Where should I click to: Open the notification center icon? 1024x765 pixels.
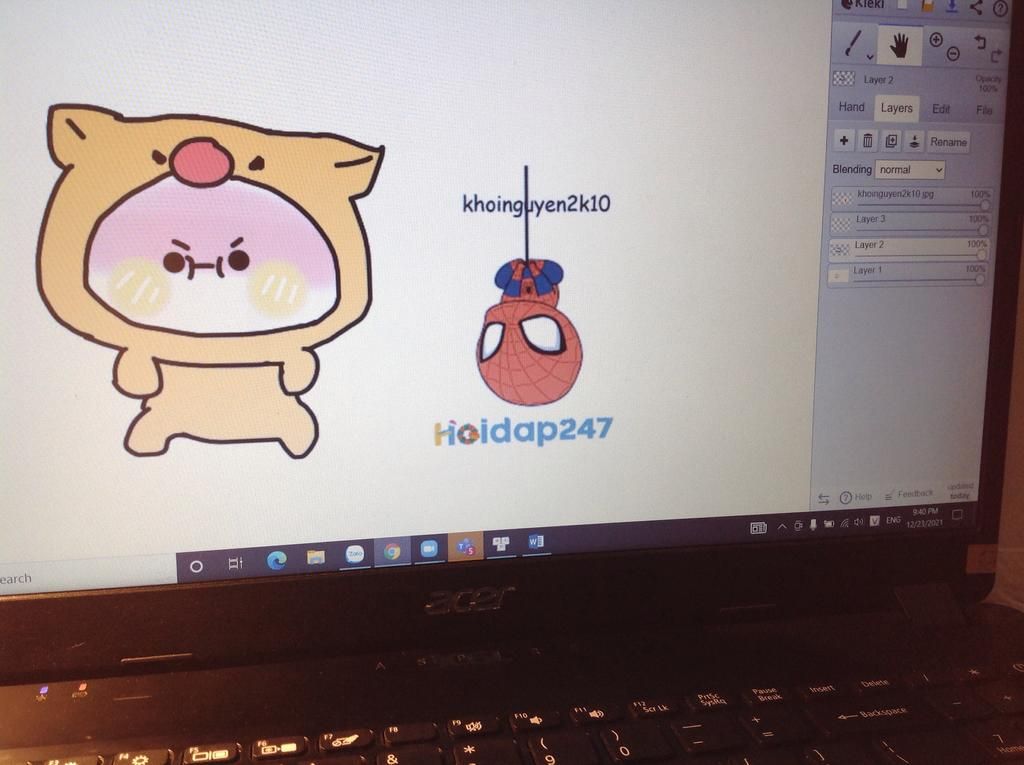(957, 515)
